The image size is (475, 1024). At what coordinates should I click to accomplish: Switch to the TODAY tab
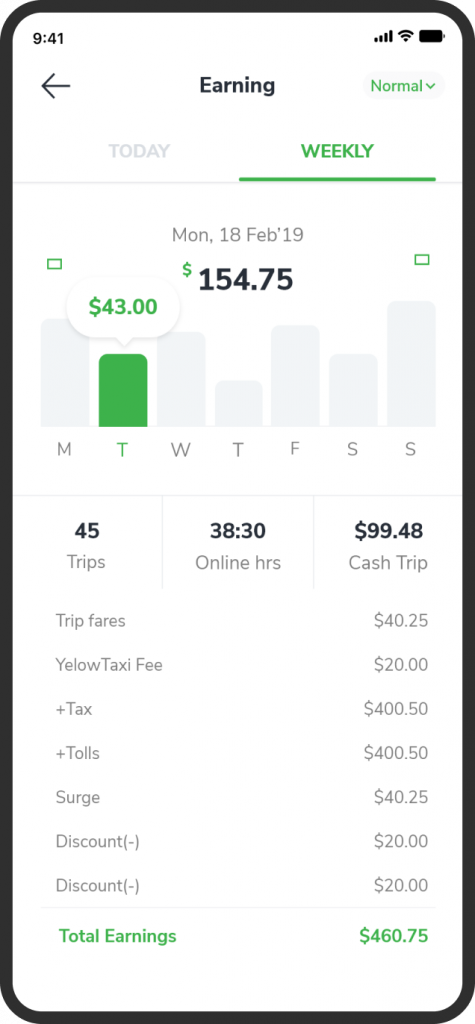click(139, 152)
